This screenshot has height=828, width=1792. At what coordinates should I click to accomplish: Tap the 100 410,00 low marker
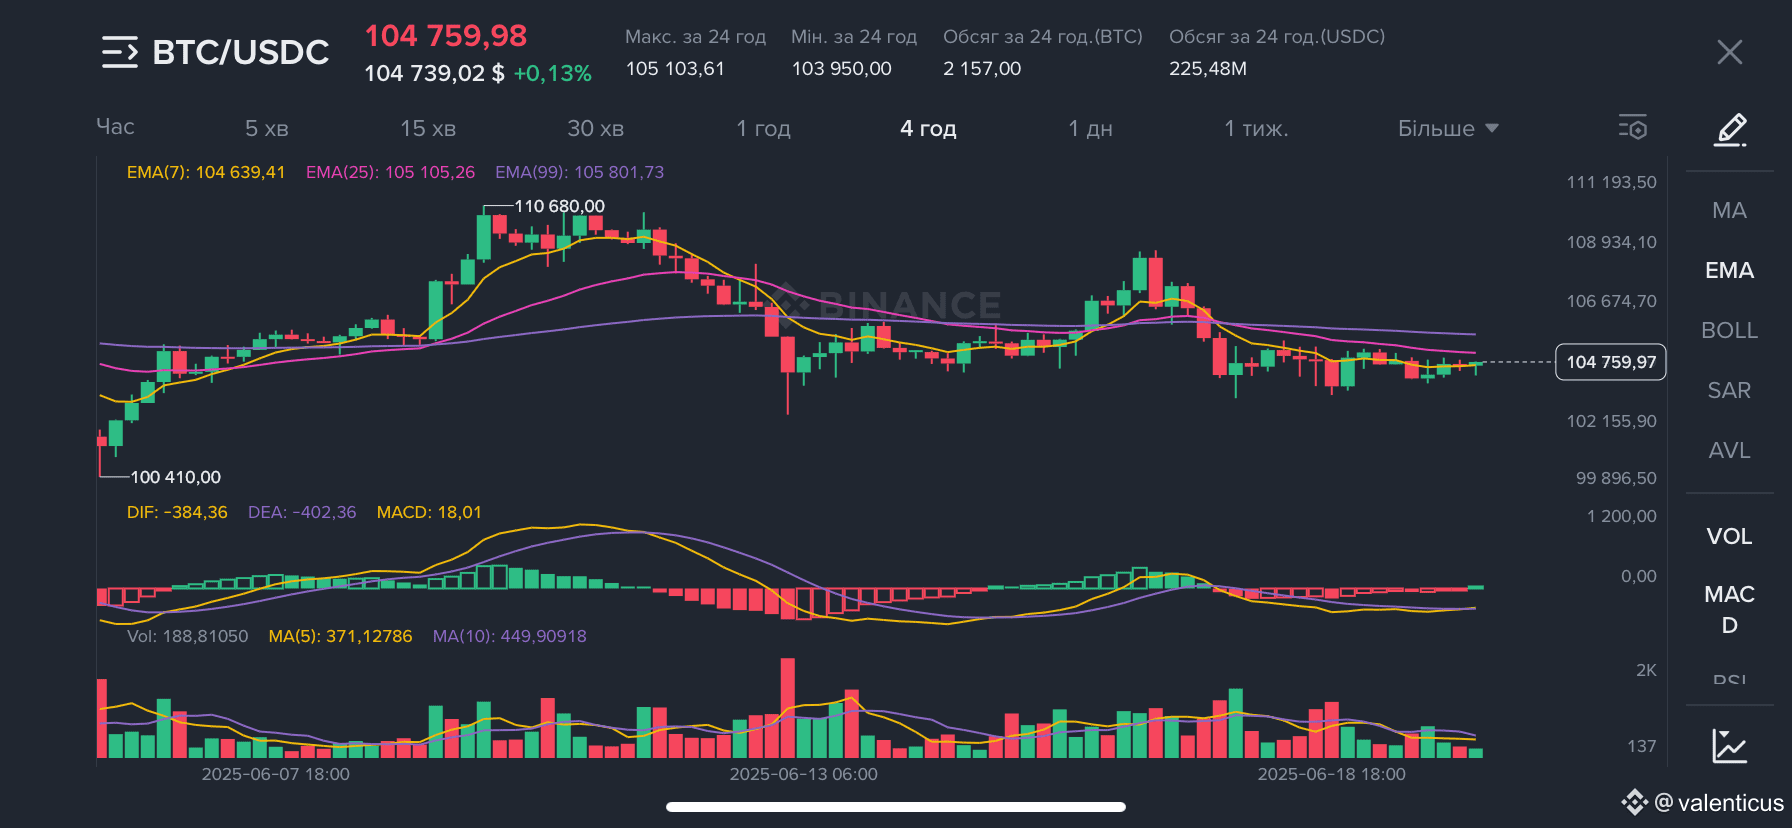[175, 477]
